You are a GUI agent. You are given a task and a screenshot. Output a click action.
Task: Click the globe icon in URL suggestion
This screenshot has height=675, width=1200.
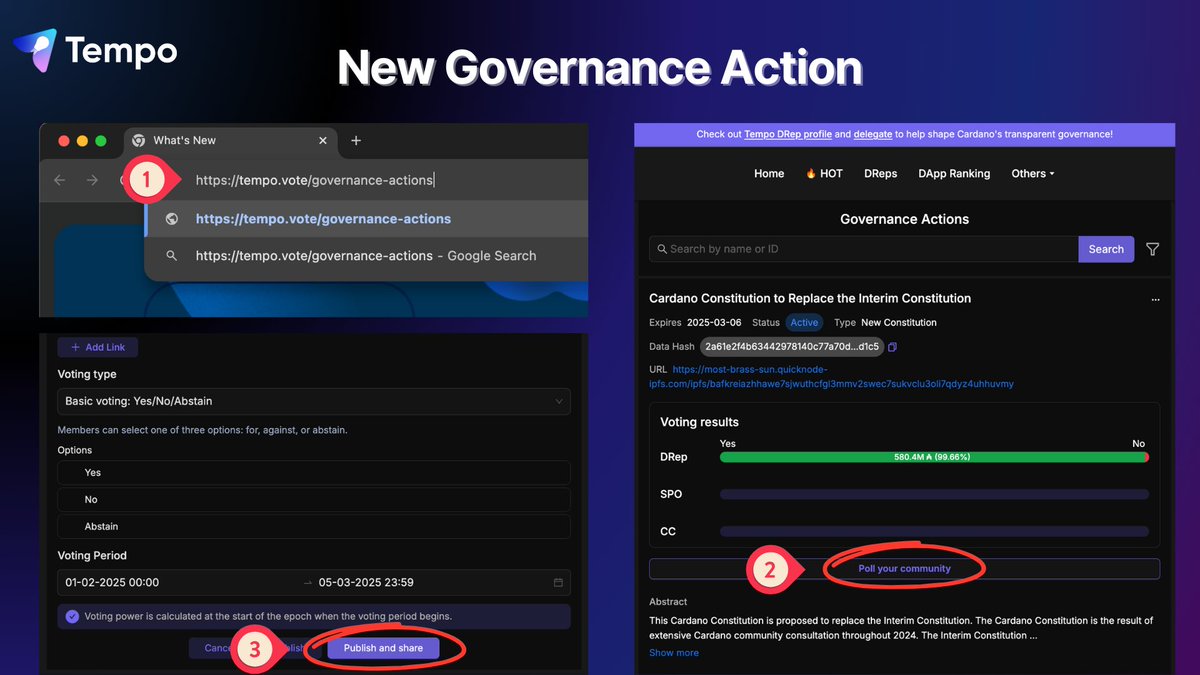click(x=172, y=219)
